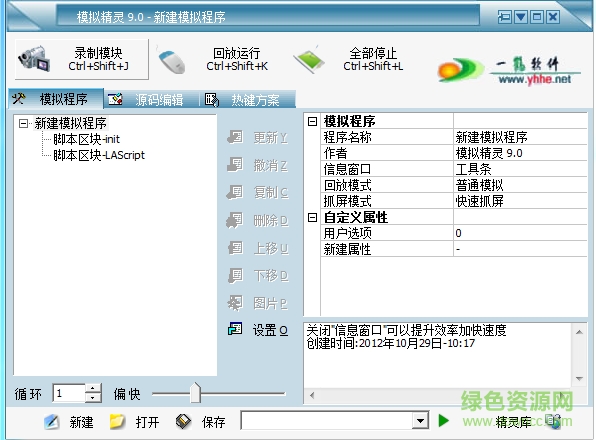Collapse the 新建模拟程序 tree node

tap(23, 123)
